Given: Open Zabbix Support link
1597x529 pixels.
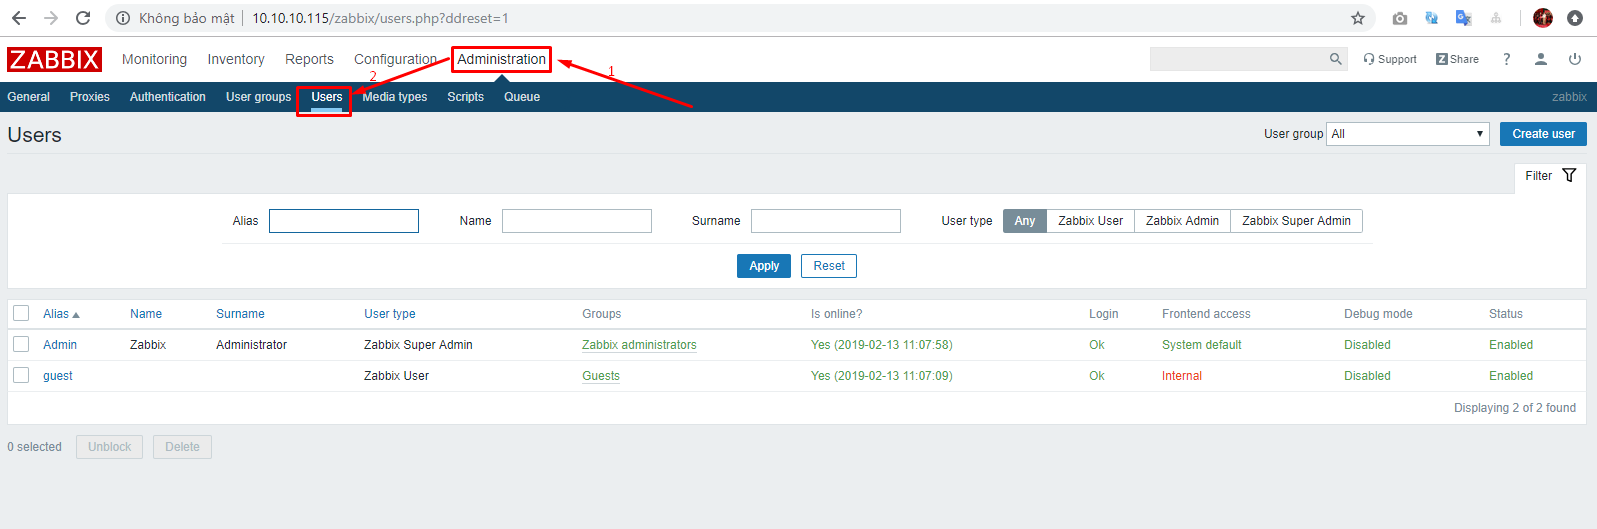Looking at the screenshot, I should point(1390,59).
